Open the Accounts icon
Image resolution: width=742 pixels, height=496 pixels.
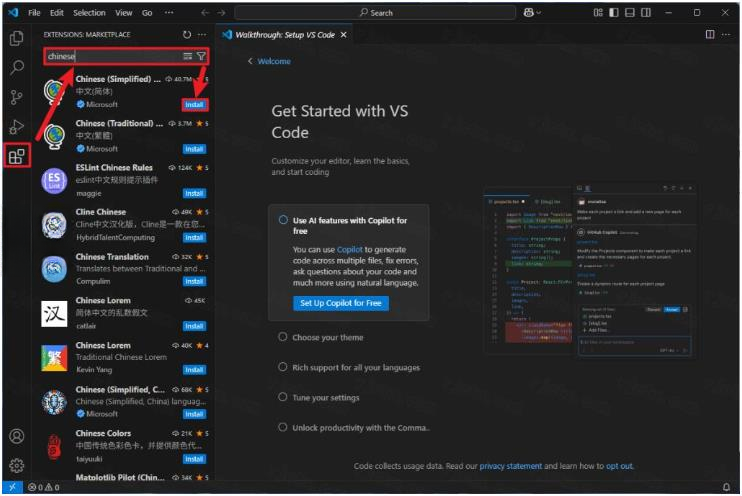(17, 436)
